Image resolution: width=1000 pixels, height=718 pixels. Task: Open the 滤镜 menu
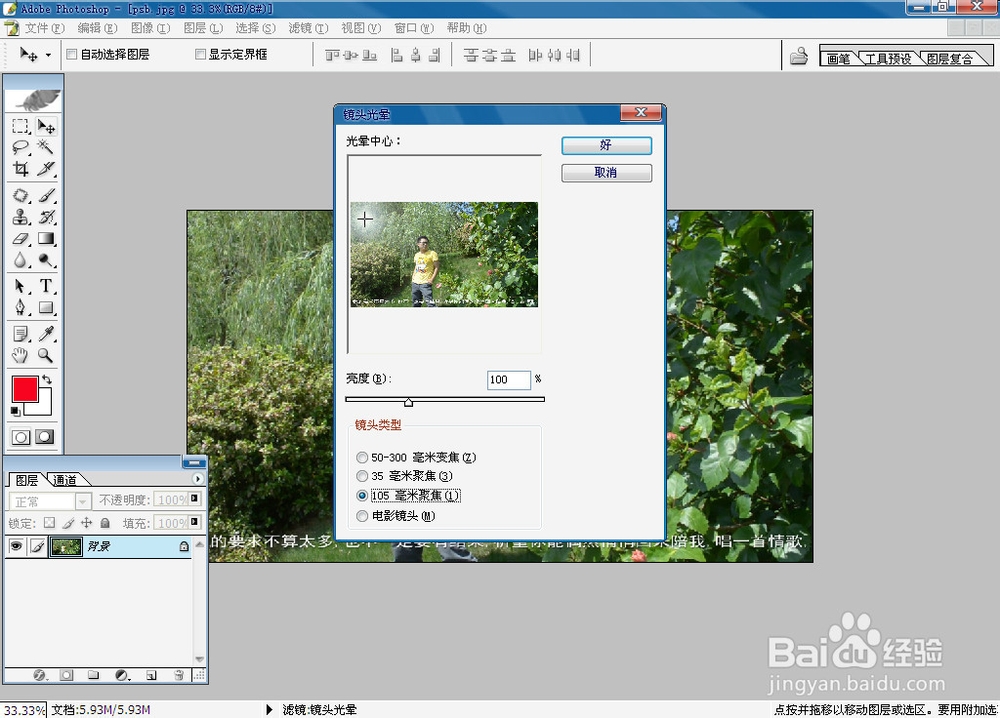click(307, 28)
